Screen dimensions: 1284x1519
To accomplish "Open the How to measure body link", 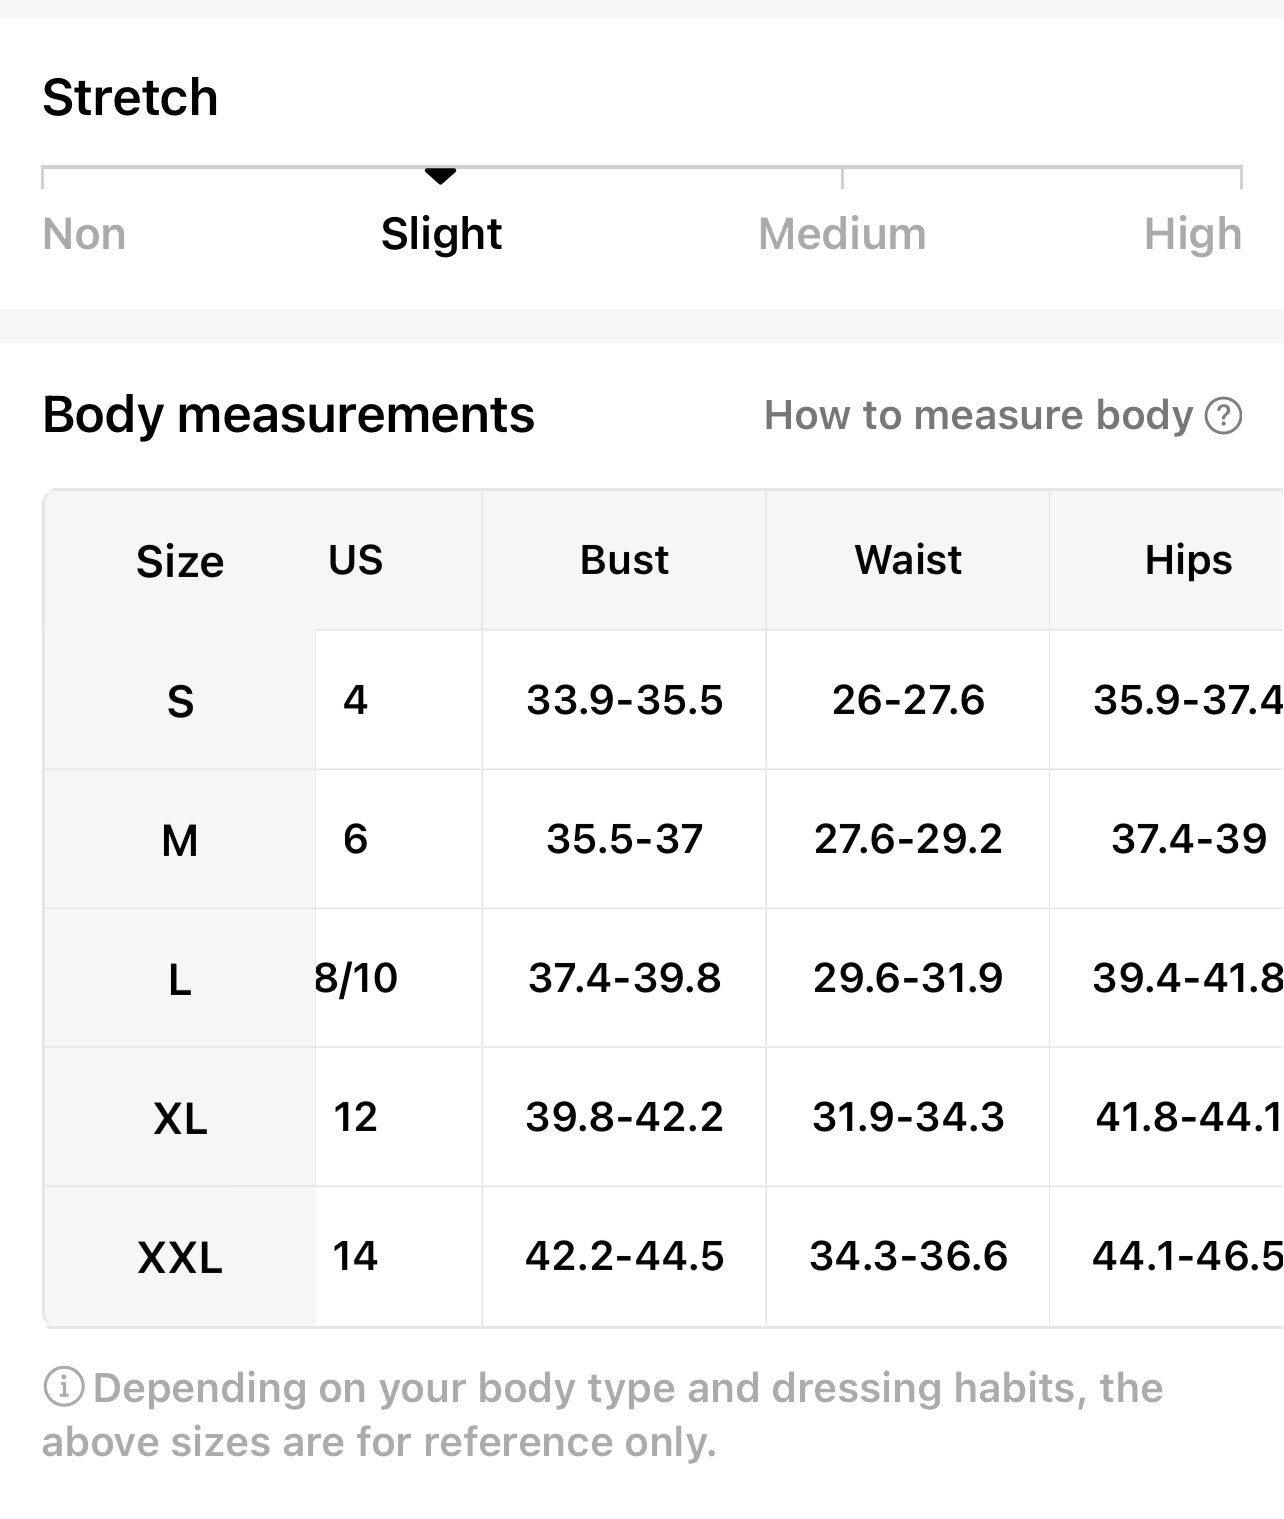I will [978, 415].
